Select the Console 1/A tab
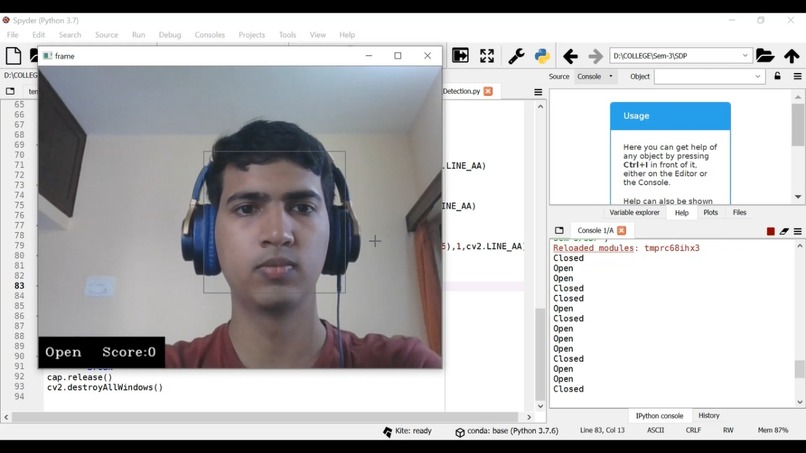The width and height of the screenshot is (806, 453). coord(595,230)
